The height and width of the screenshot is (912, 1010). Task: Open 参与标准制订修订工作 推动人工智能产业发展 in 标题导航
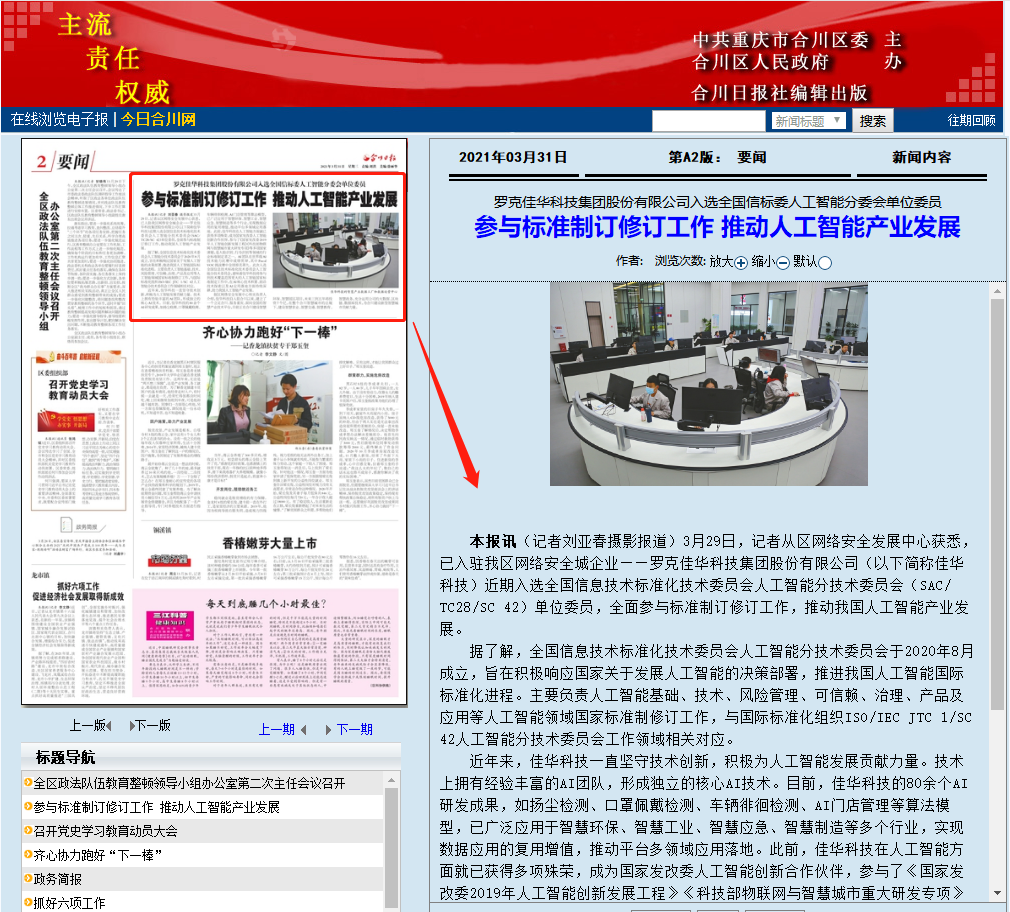click(157, 807)
